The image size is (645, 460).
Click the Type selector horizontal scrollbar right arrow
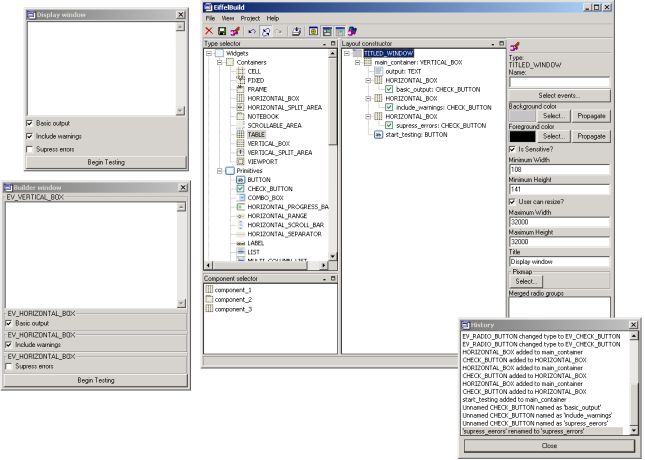[324, 265]
